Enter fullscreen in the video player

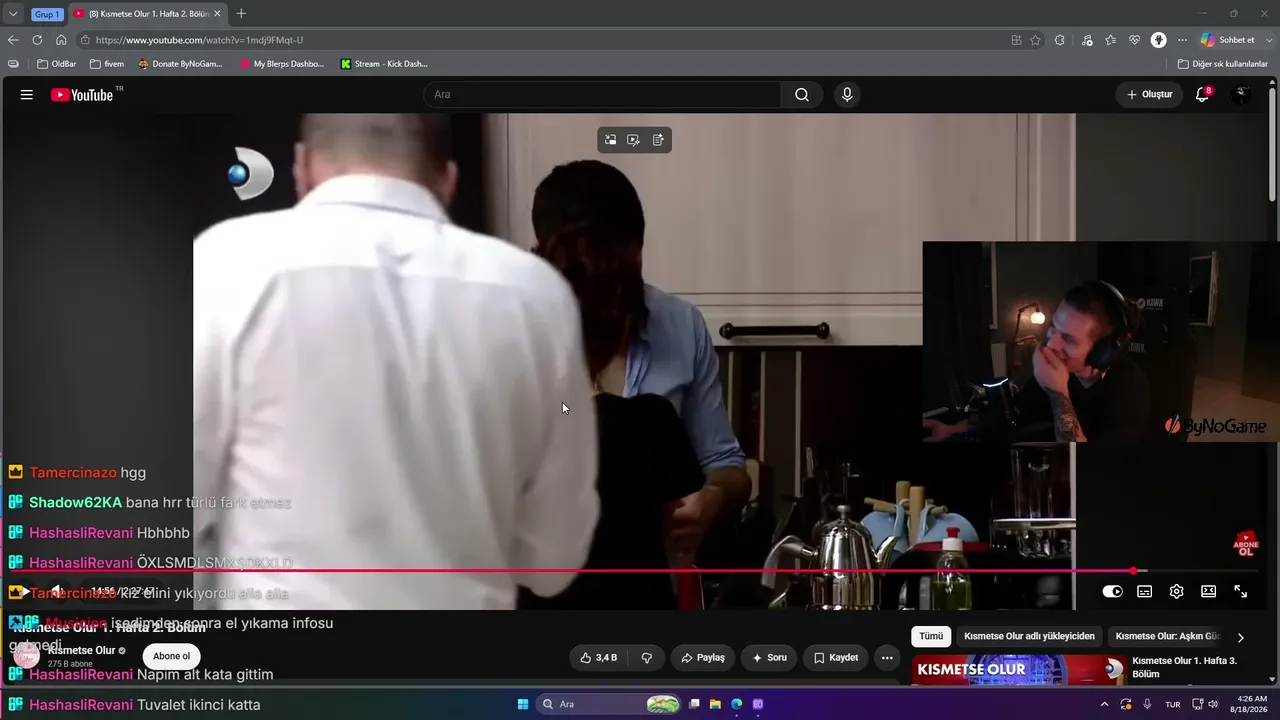[1241, 592]
